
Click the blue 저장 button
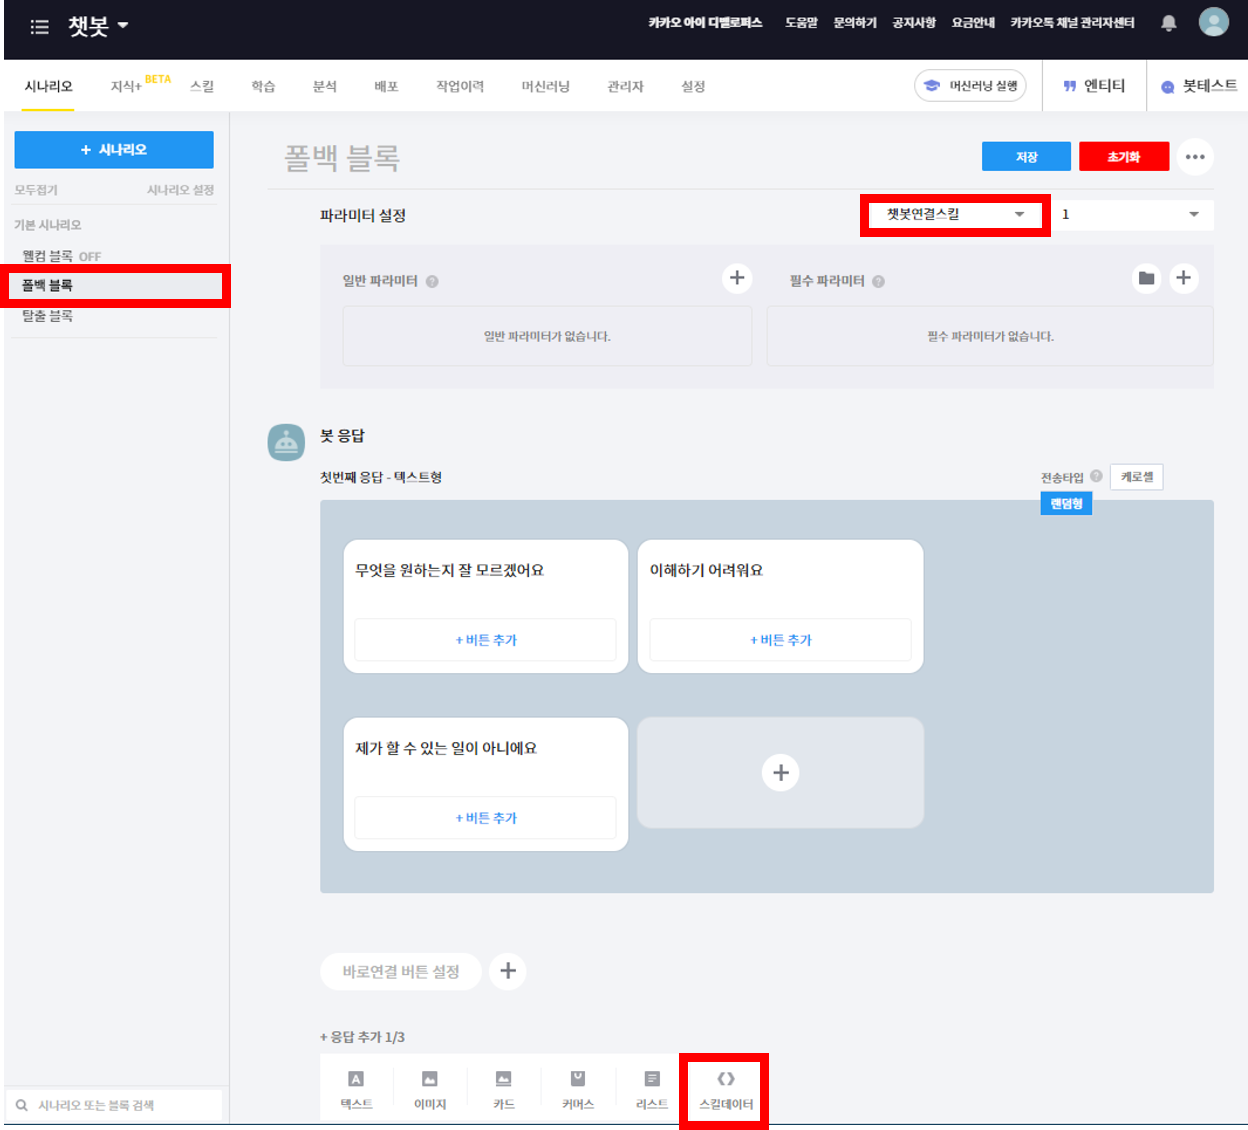click(1026, 157)
